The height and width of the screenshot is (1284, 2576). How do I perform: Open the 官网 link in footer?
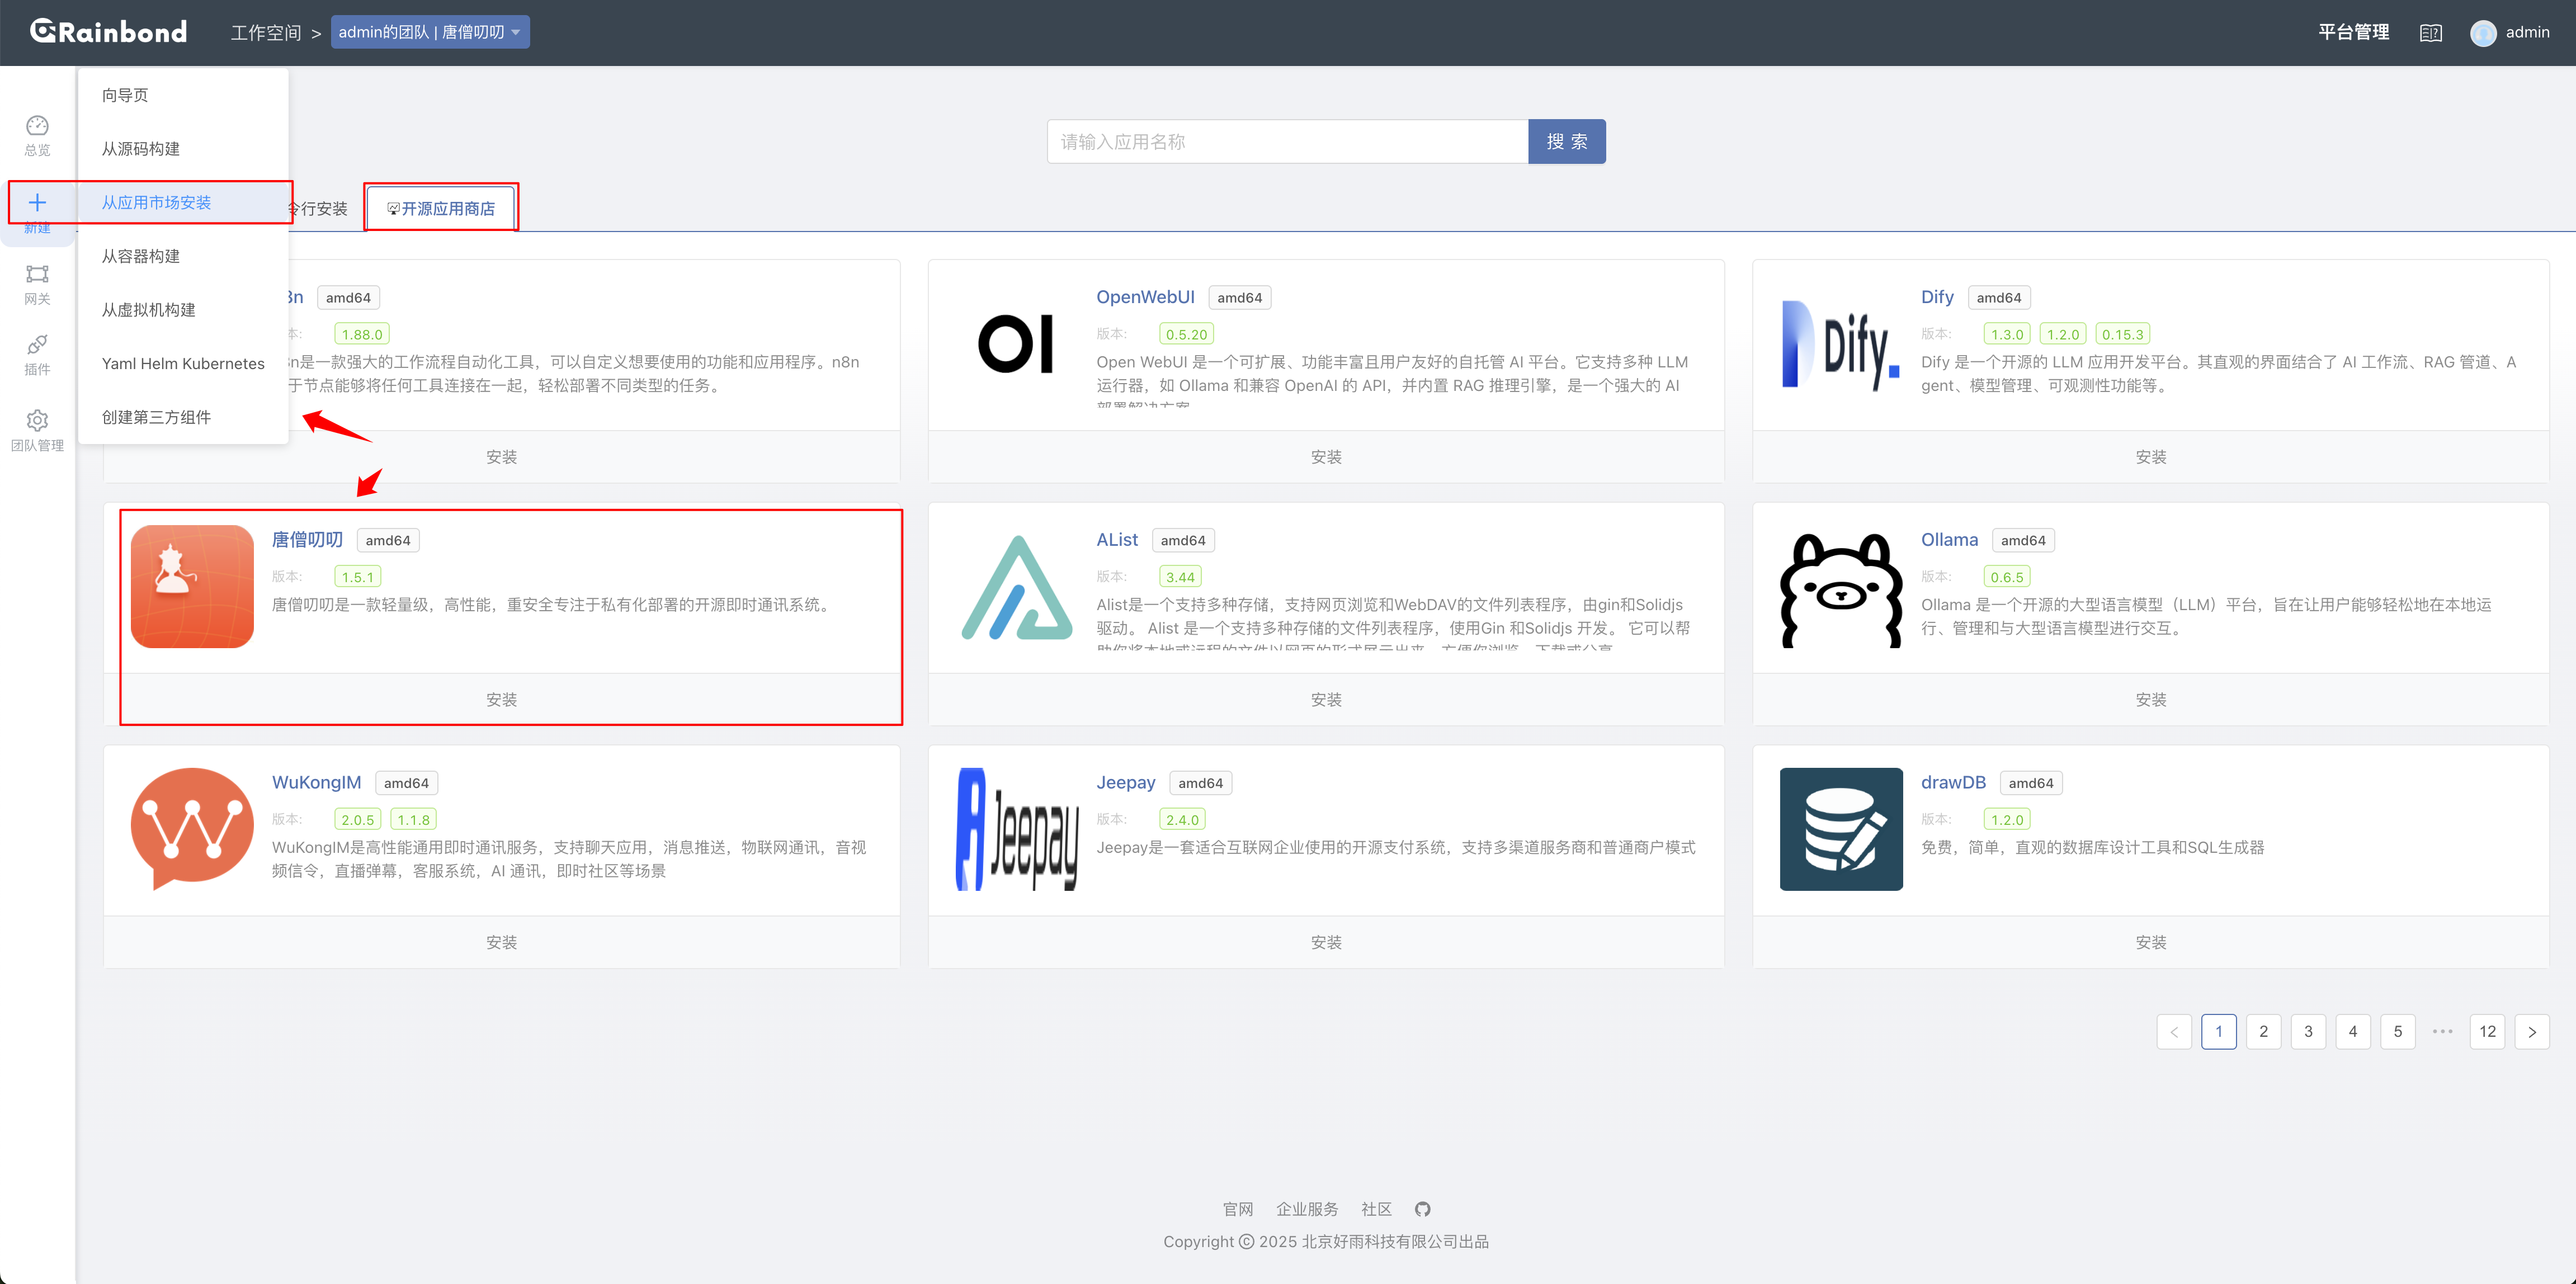[x=1239, y=1208]
